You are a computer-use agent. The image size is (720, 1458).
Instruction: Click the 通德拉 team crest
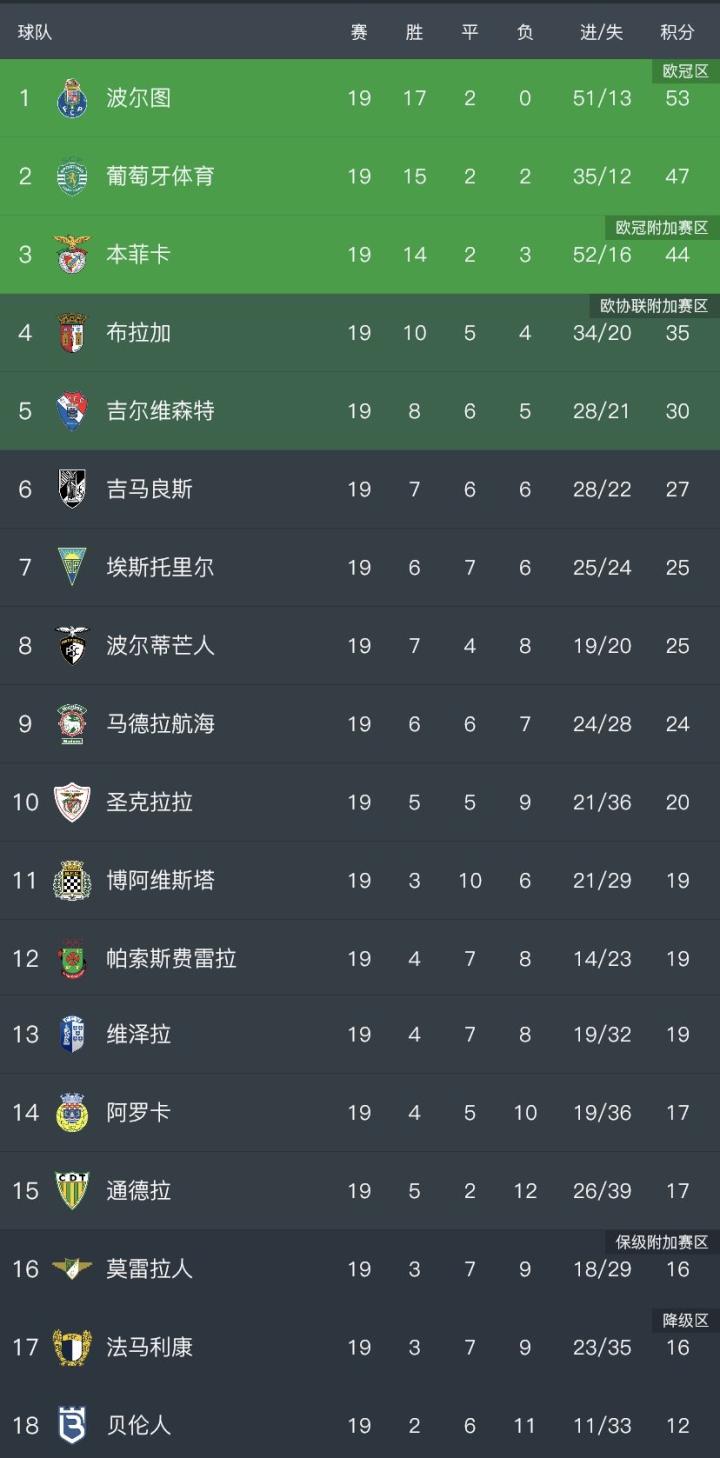point(72,1190)
